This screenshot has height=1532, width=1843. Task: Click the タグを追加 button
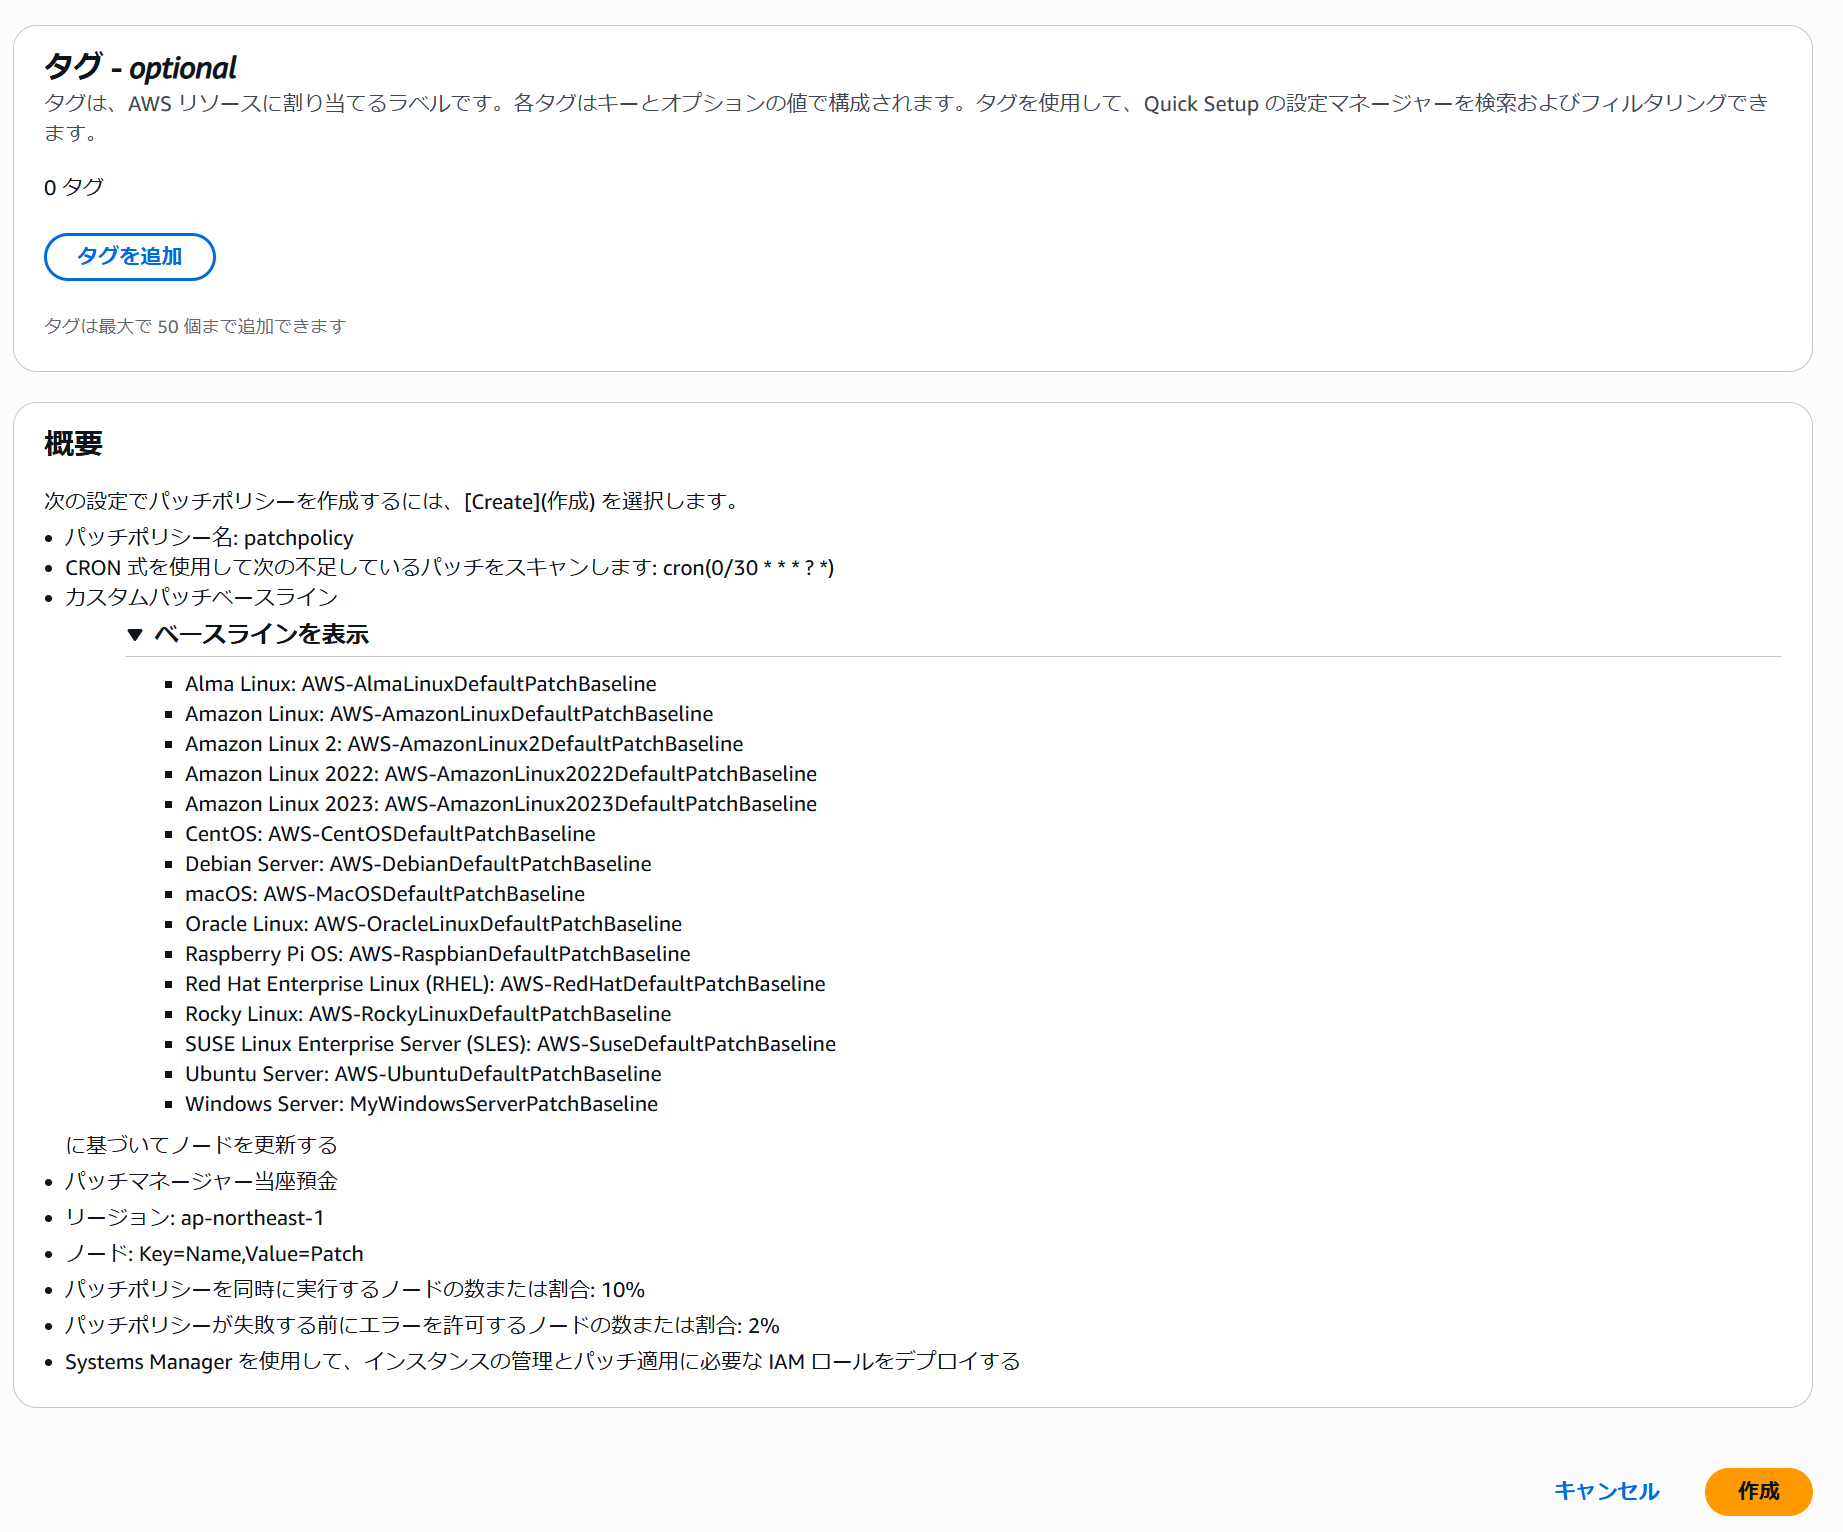tap(129, 257)
